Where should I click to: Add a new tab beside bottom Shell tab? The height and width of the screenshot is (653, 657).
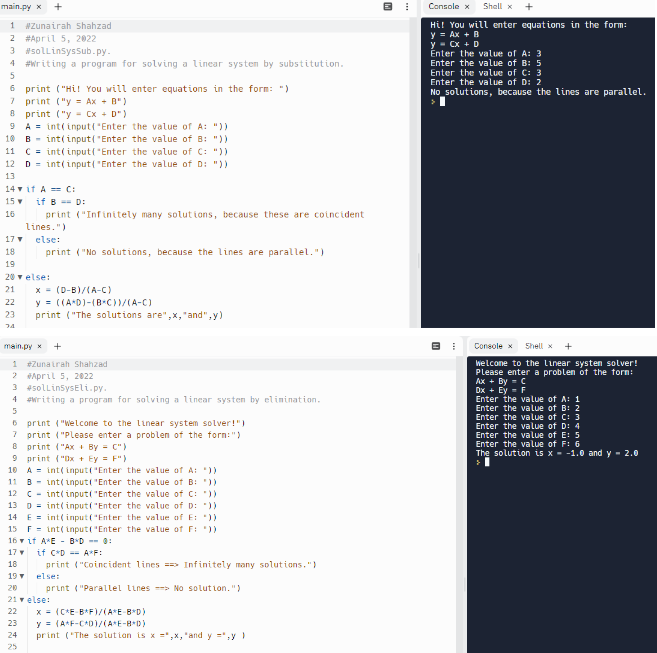[x=566, y=346]
